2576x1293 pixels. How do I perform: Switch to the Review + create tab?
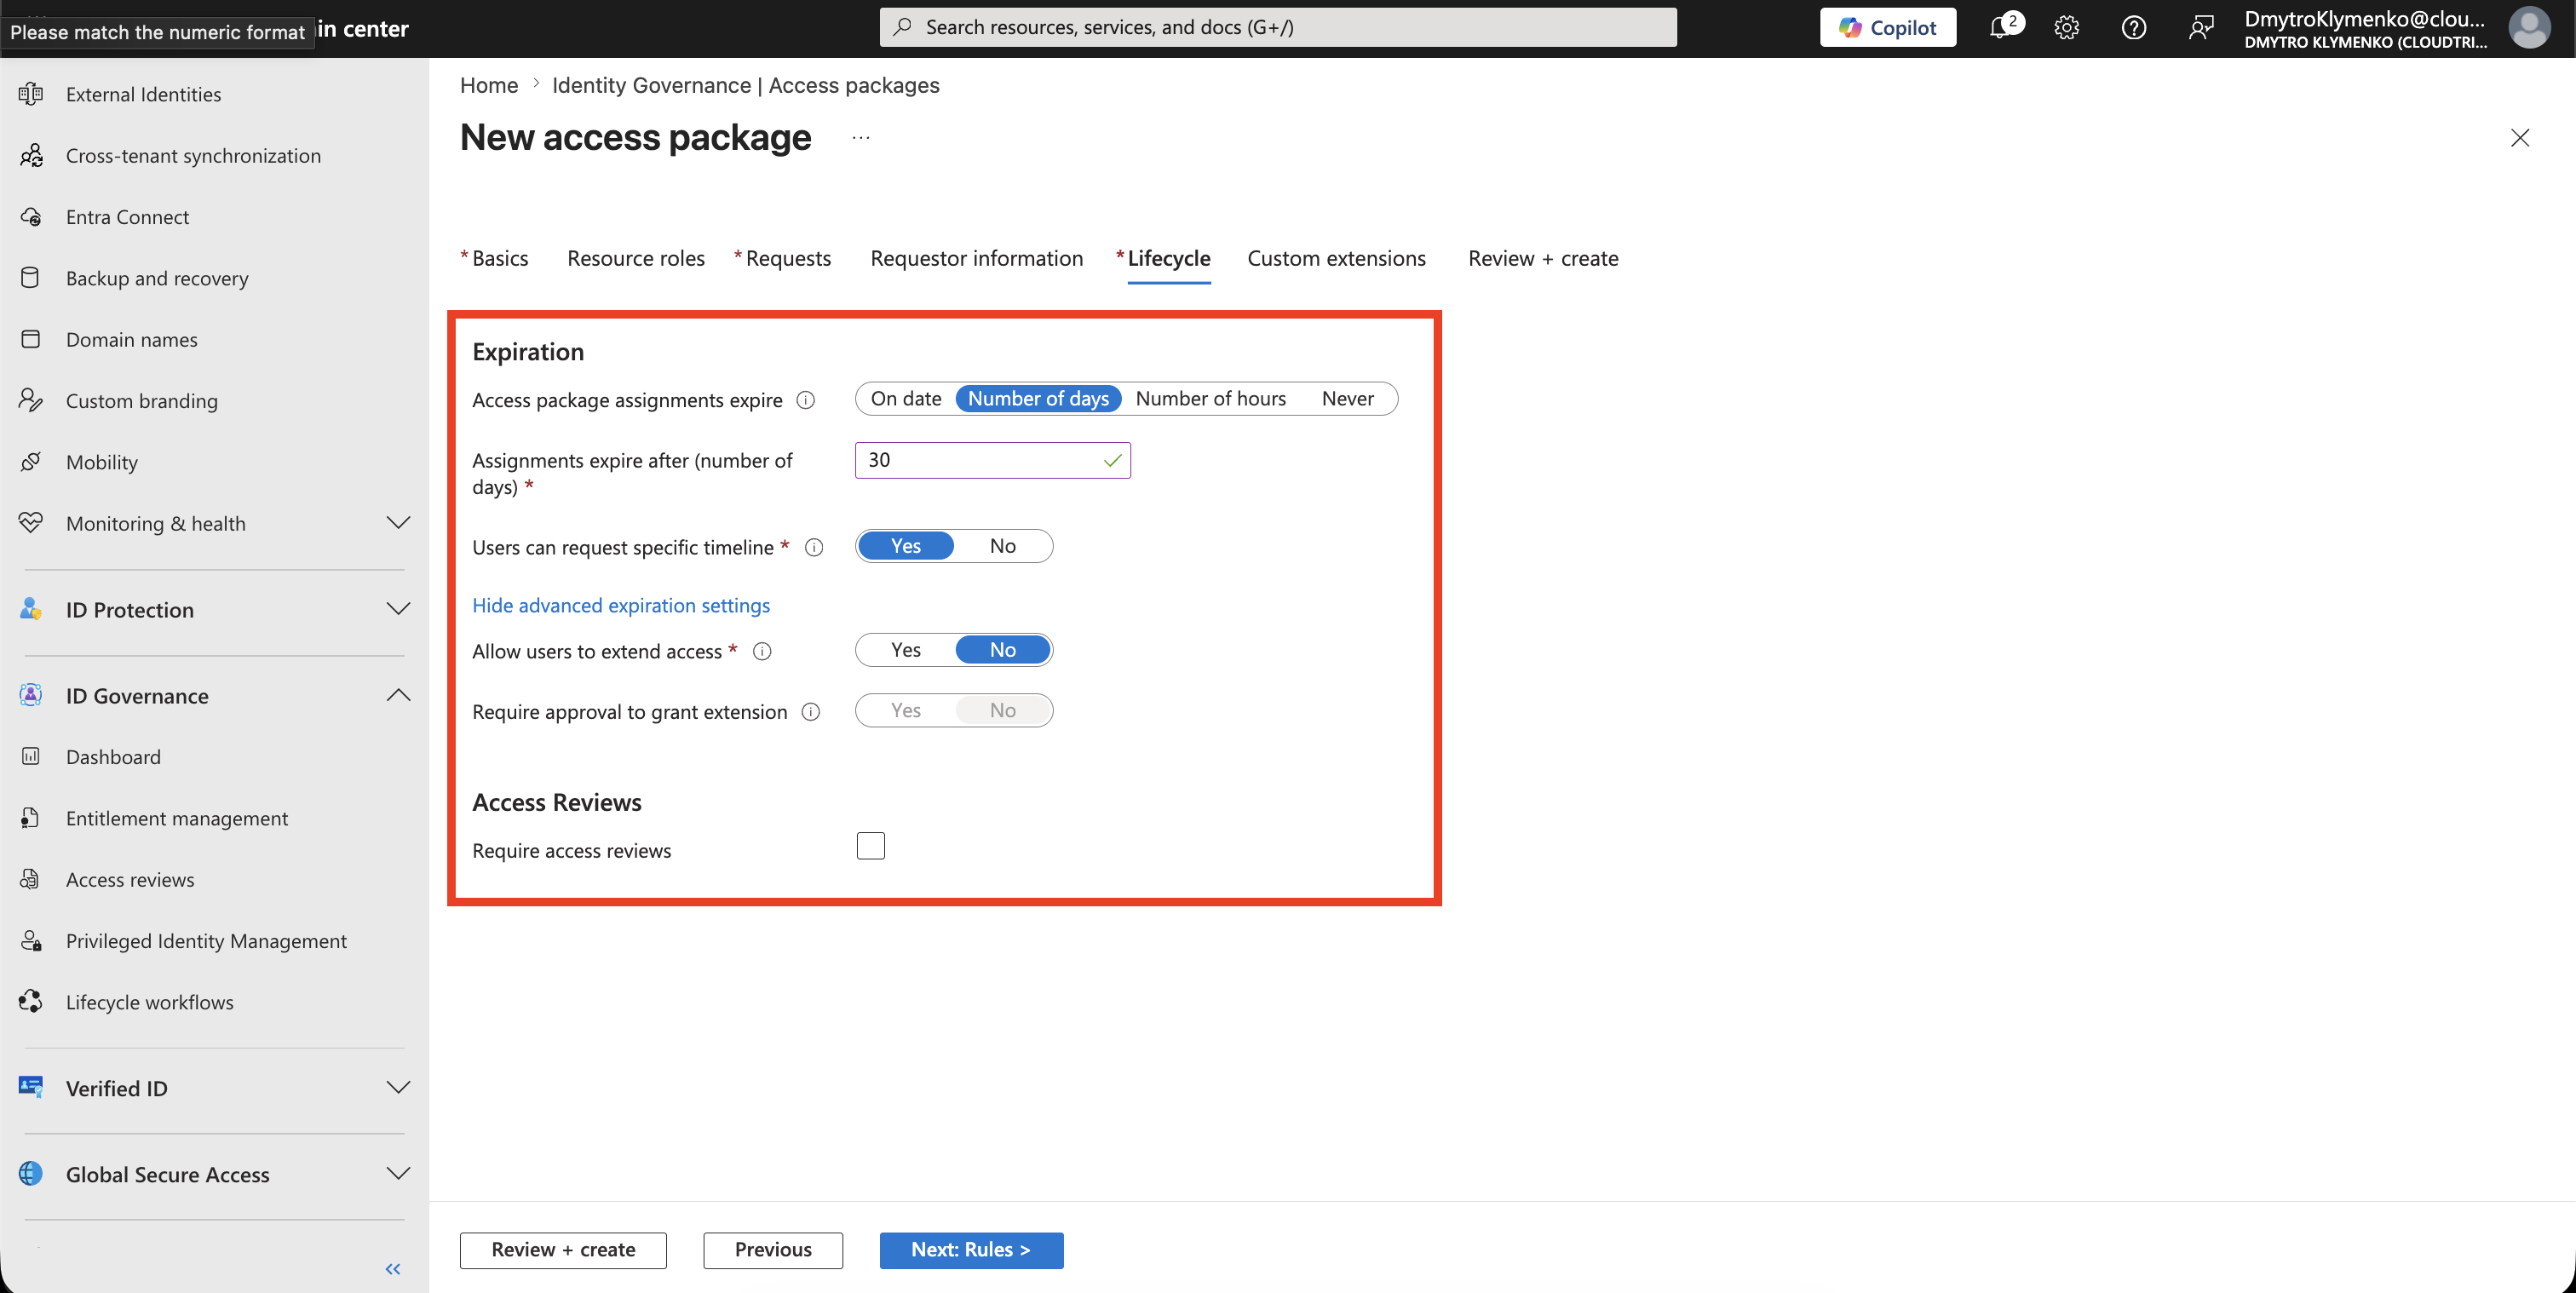tap(1543, 258)
